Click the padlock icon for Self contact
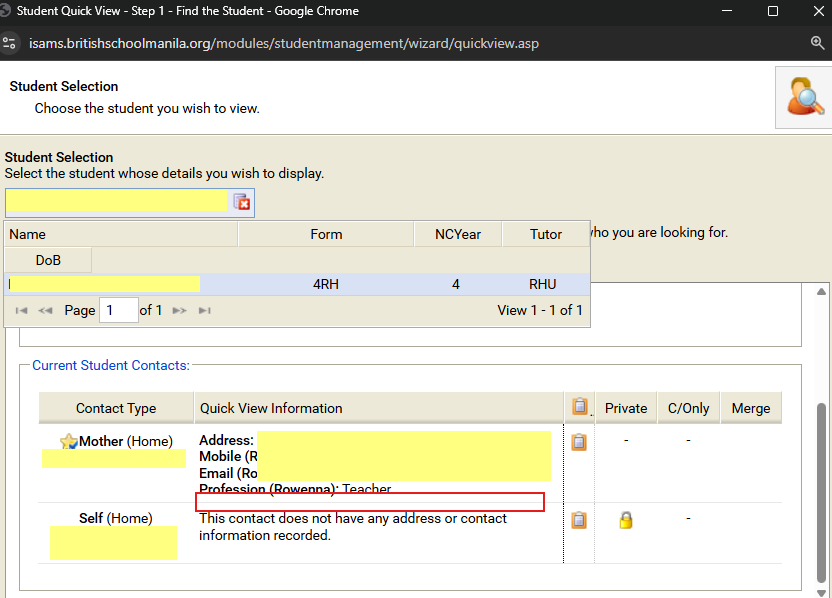This screenshot has width=832, height=598. click(x=626, y=520)
